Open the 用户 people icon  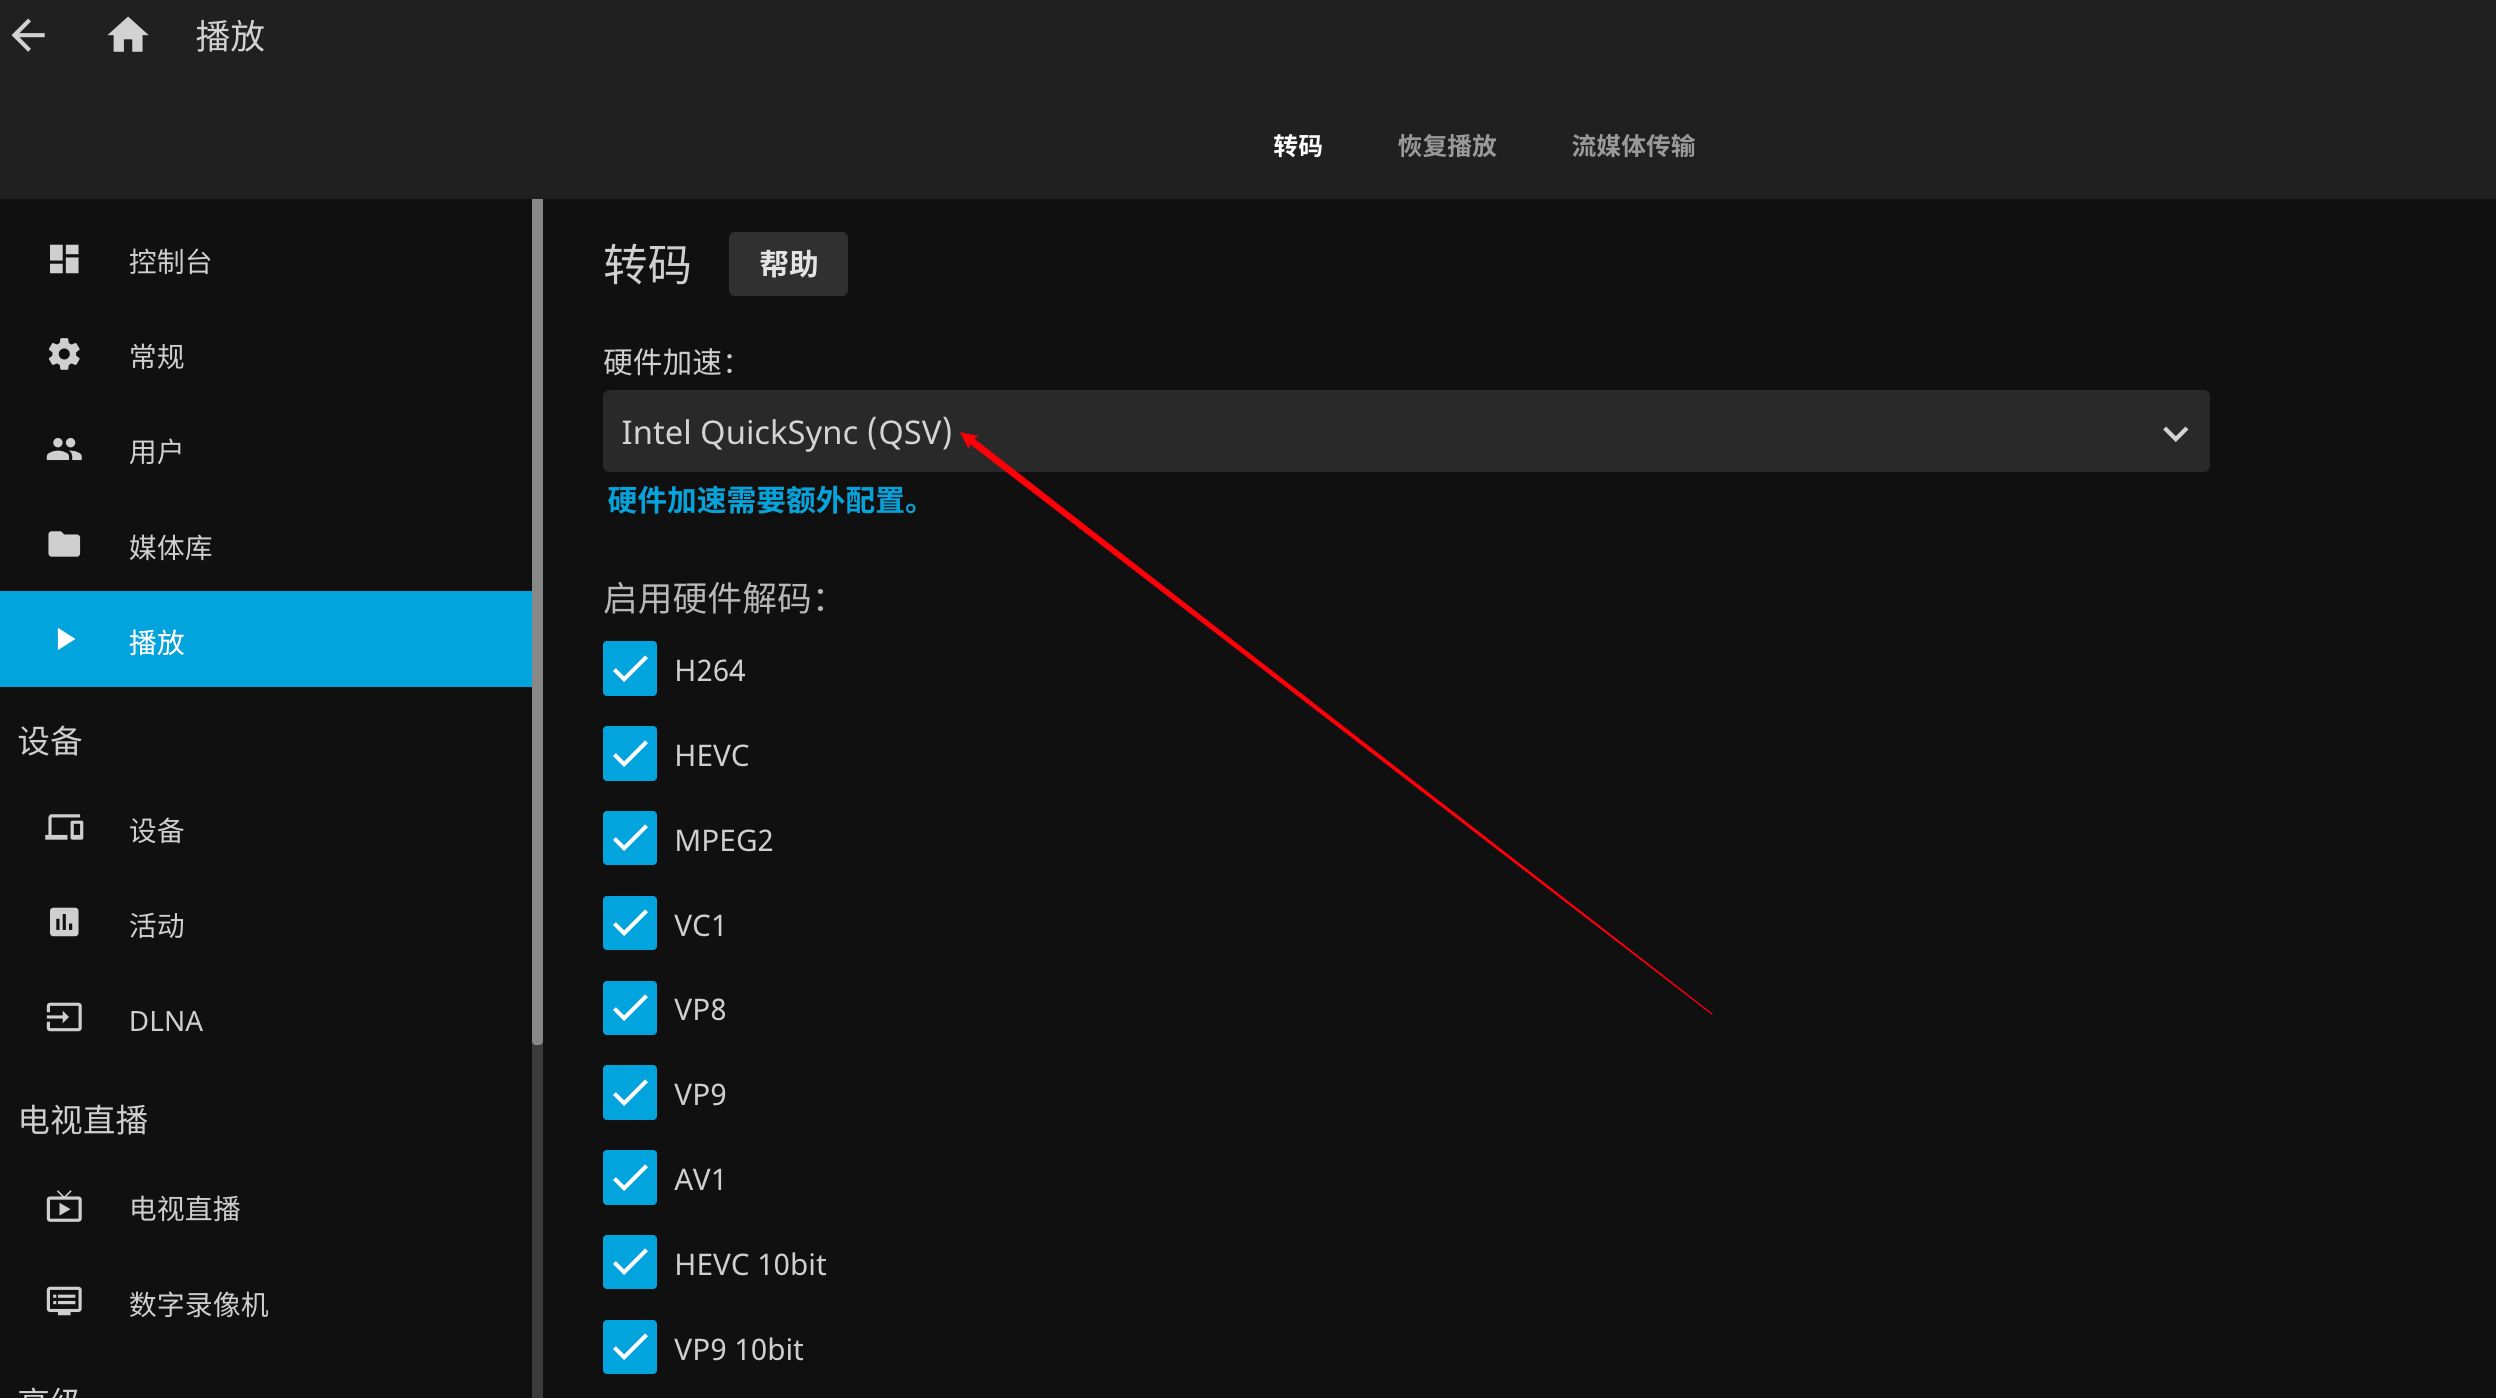(64, 450)
